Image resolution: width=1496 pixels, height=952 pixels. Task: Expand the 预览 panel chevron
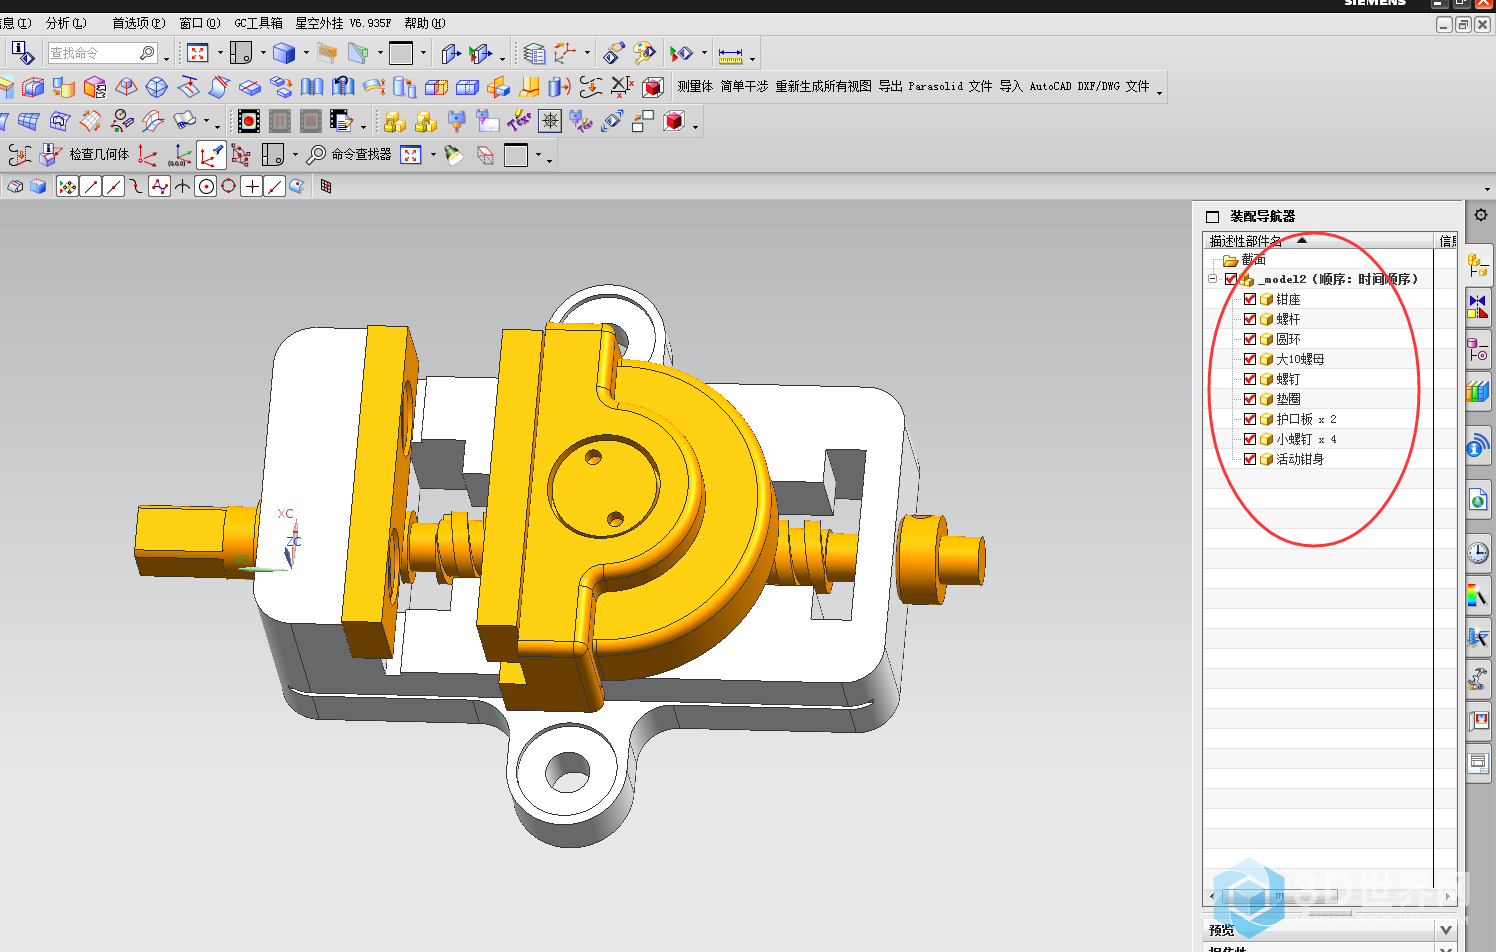click(x=1445, y=930)
